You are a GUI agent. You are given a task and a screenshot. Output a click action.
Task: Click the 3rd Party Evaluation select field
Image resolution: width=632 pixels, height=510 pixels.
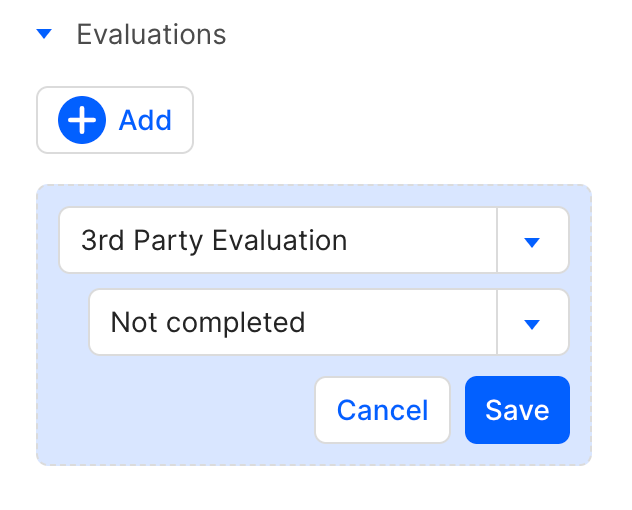(x=278, y=241)
